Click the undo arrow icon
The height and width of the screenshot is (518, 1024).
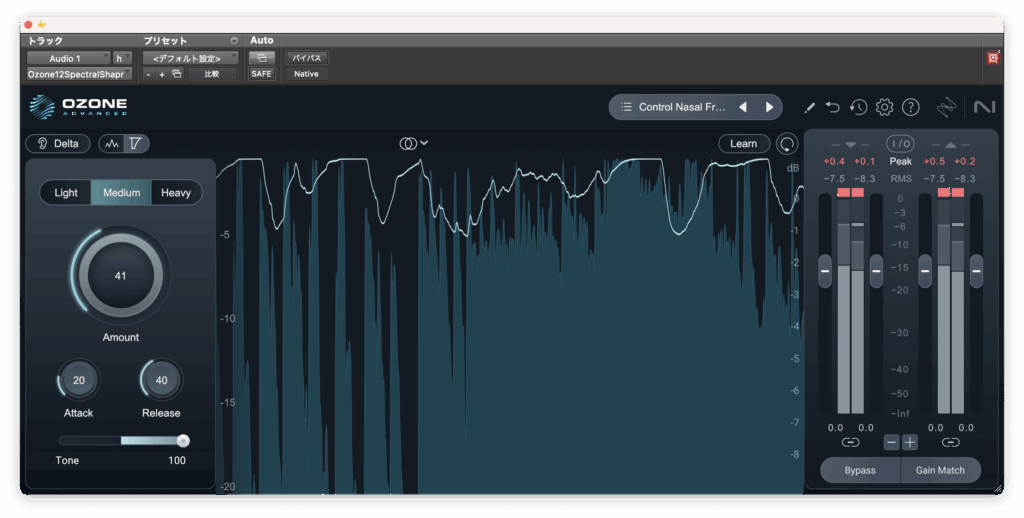pyautogui.click(x=833, y=107)
